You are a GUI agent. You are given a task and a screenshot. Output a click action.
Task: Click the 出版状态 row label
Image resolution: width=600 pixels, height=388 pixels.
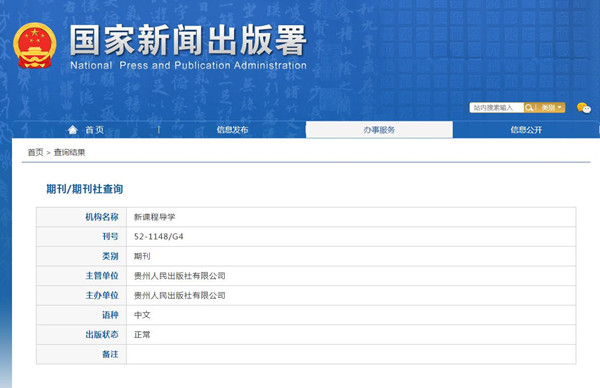tap(102, 334)
